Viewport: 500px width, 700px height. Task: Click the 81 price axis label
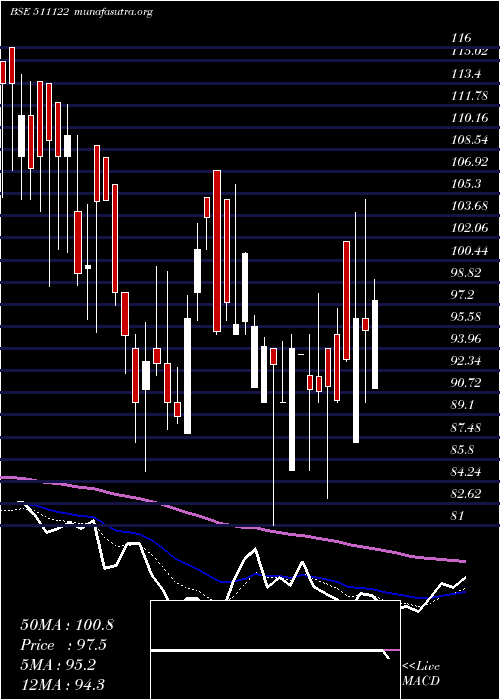[x=458, y=516]
